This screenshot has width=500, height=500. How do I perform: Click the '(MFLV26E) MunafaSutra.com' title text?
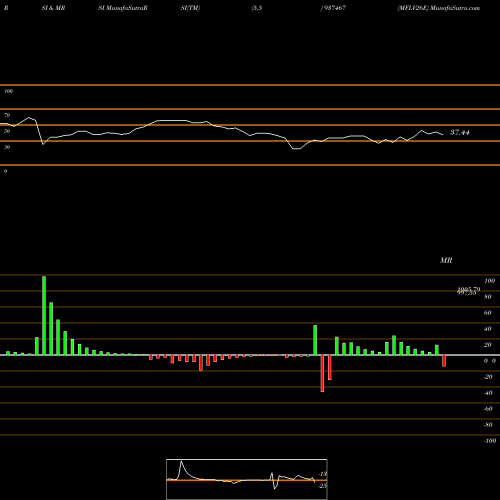(x=439, y=8)
